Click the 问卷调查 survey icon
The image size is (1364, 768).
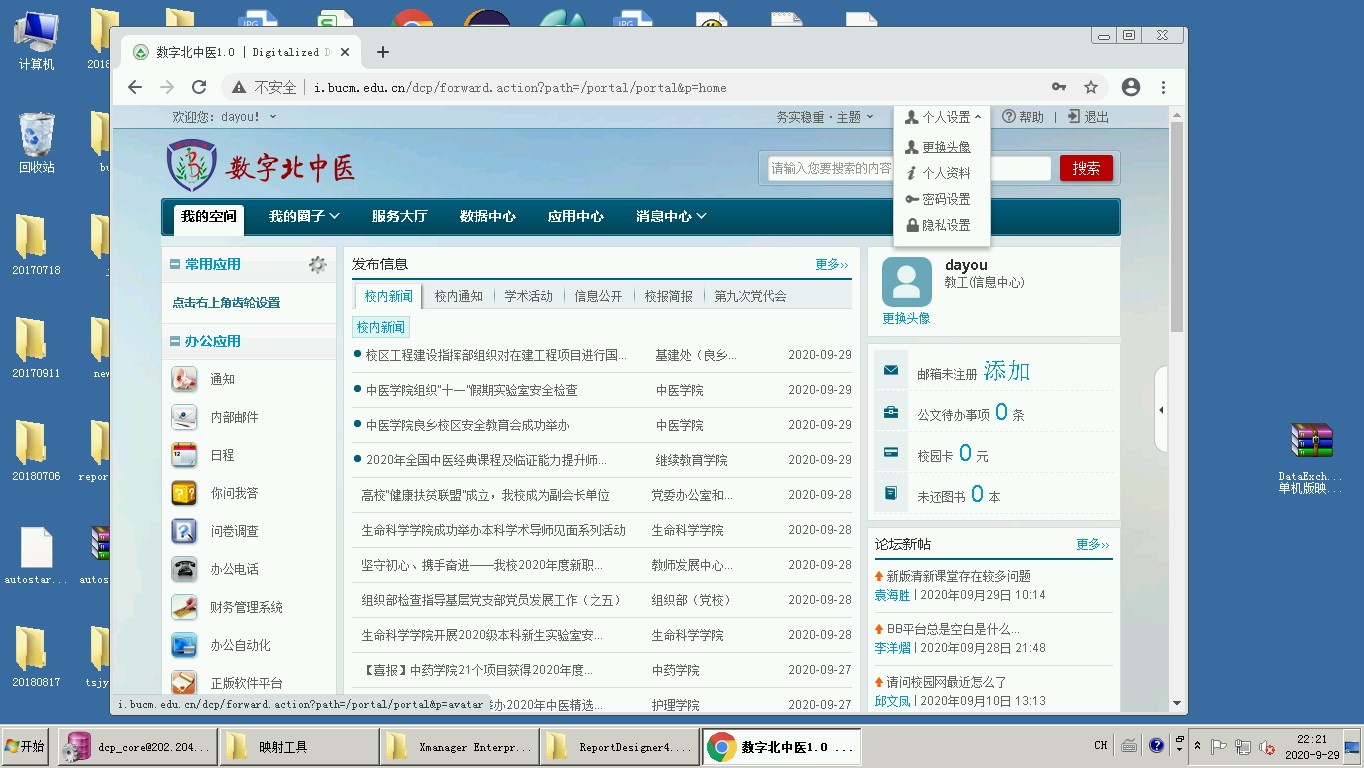184,531
